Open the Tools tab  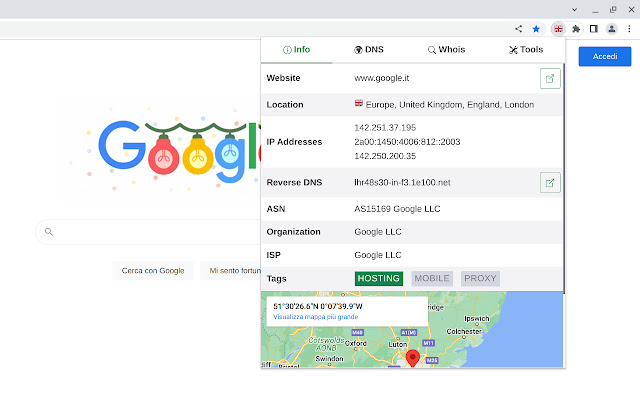(x=526, y=49)
